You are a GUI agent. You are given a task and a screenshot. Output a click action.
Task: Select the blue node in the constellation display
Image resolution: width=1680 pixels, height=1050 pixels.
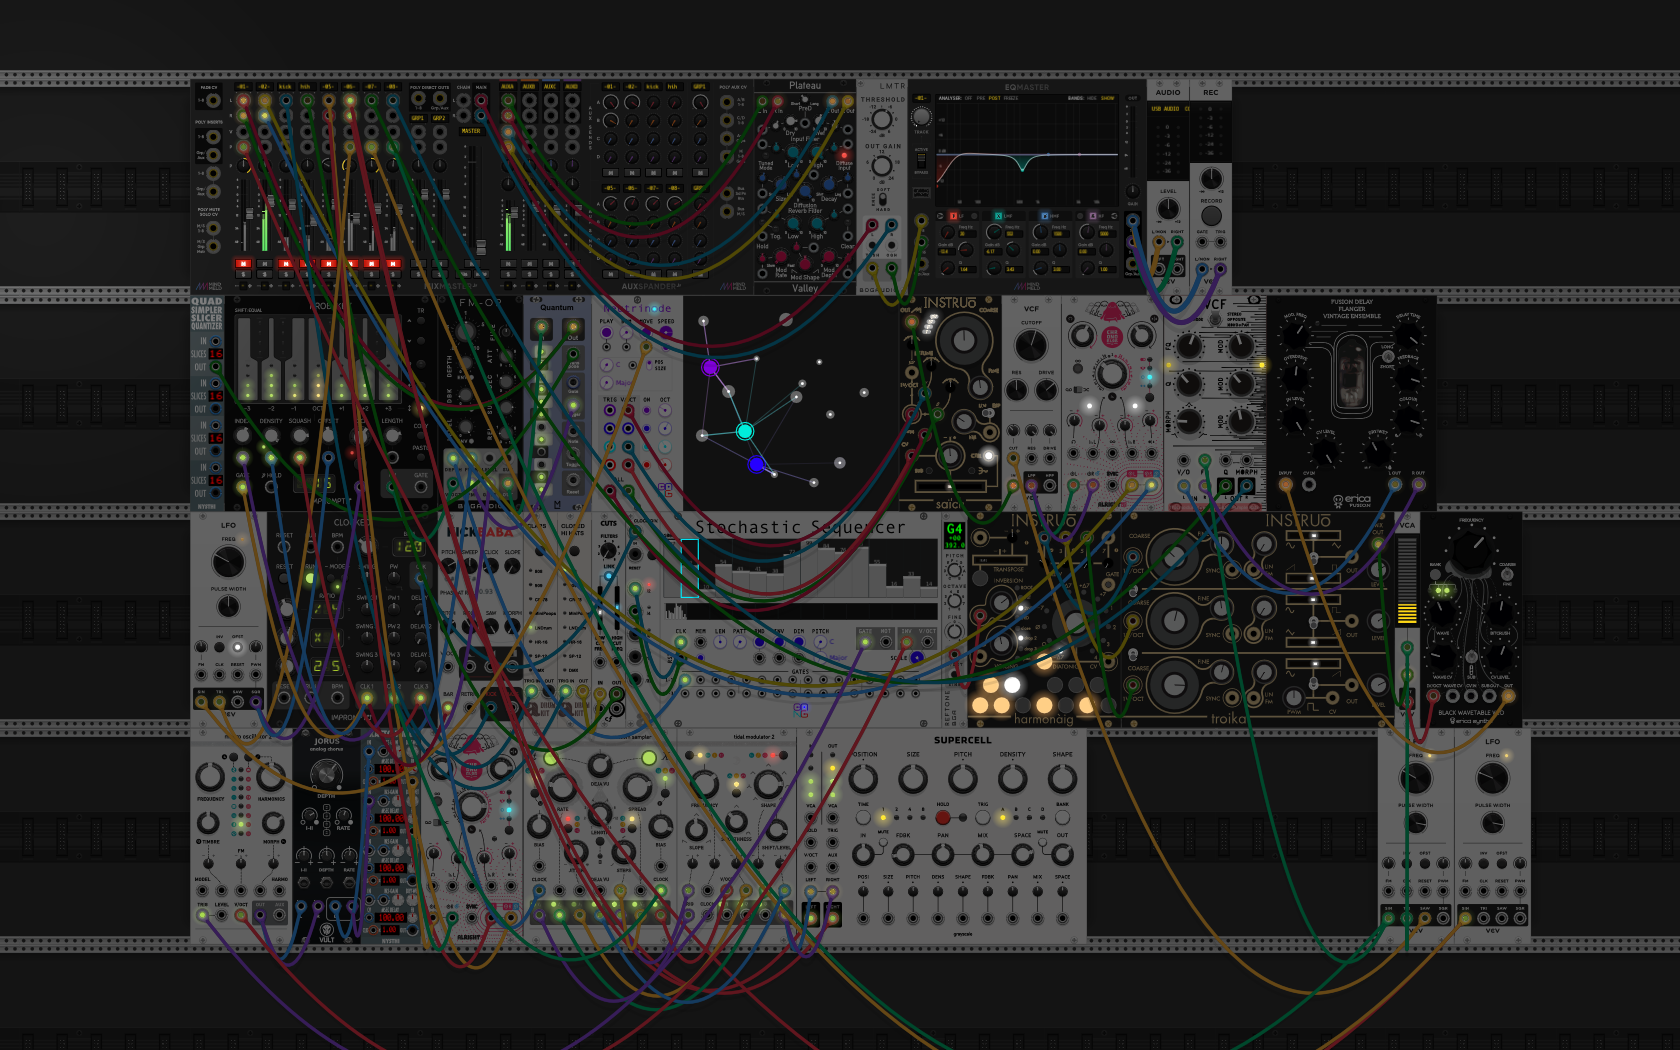757,463
